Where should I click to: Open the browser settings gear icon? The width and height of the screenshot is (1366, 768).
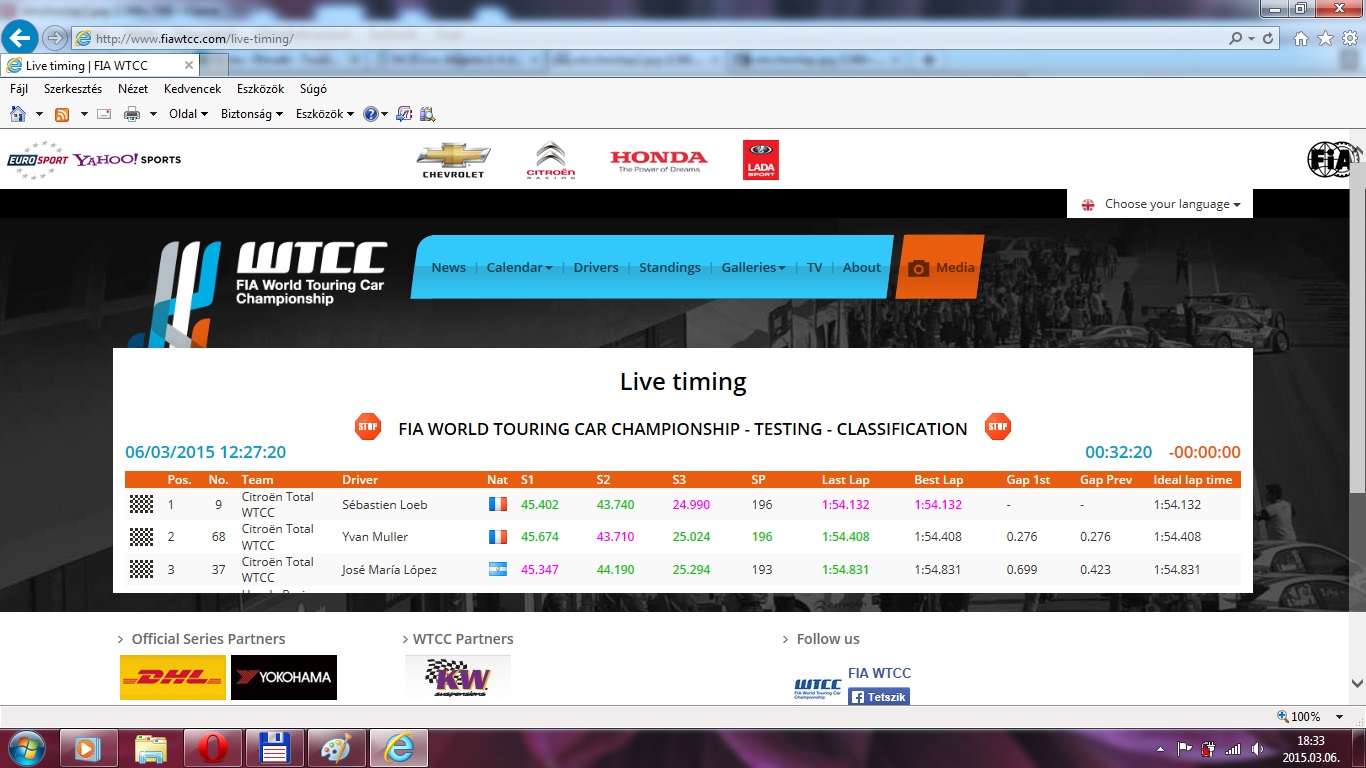pyautogui.click(x=1349, y=38)
